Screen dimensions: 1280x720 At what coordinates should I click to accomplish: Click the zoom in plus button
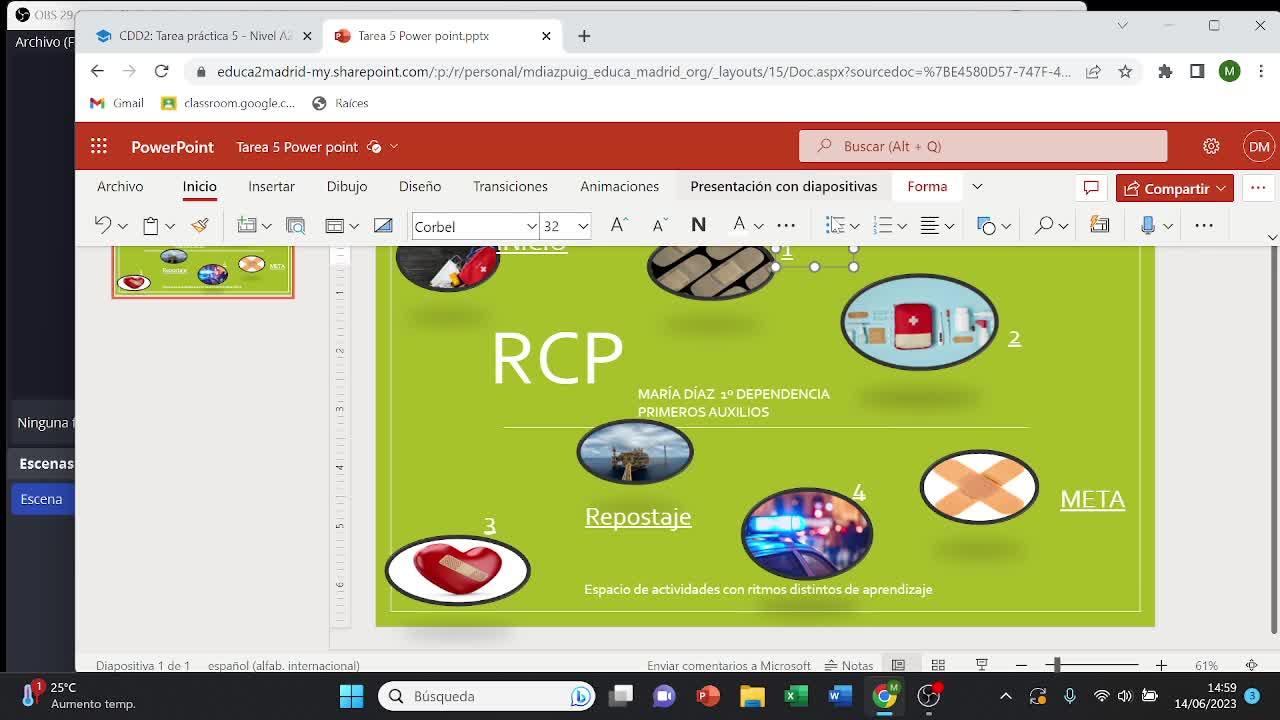[x=1161, y=665]
